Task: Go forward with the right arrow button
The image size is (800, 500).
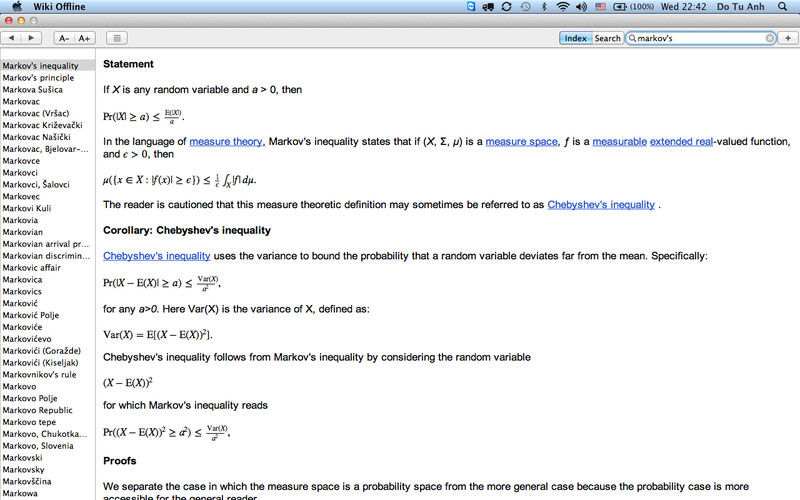Action: (31, 38)
